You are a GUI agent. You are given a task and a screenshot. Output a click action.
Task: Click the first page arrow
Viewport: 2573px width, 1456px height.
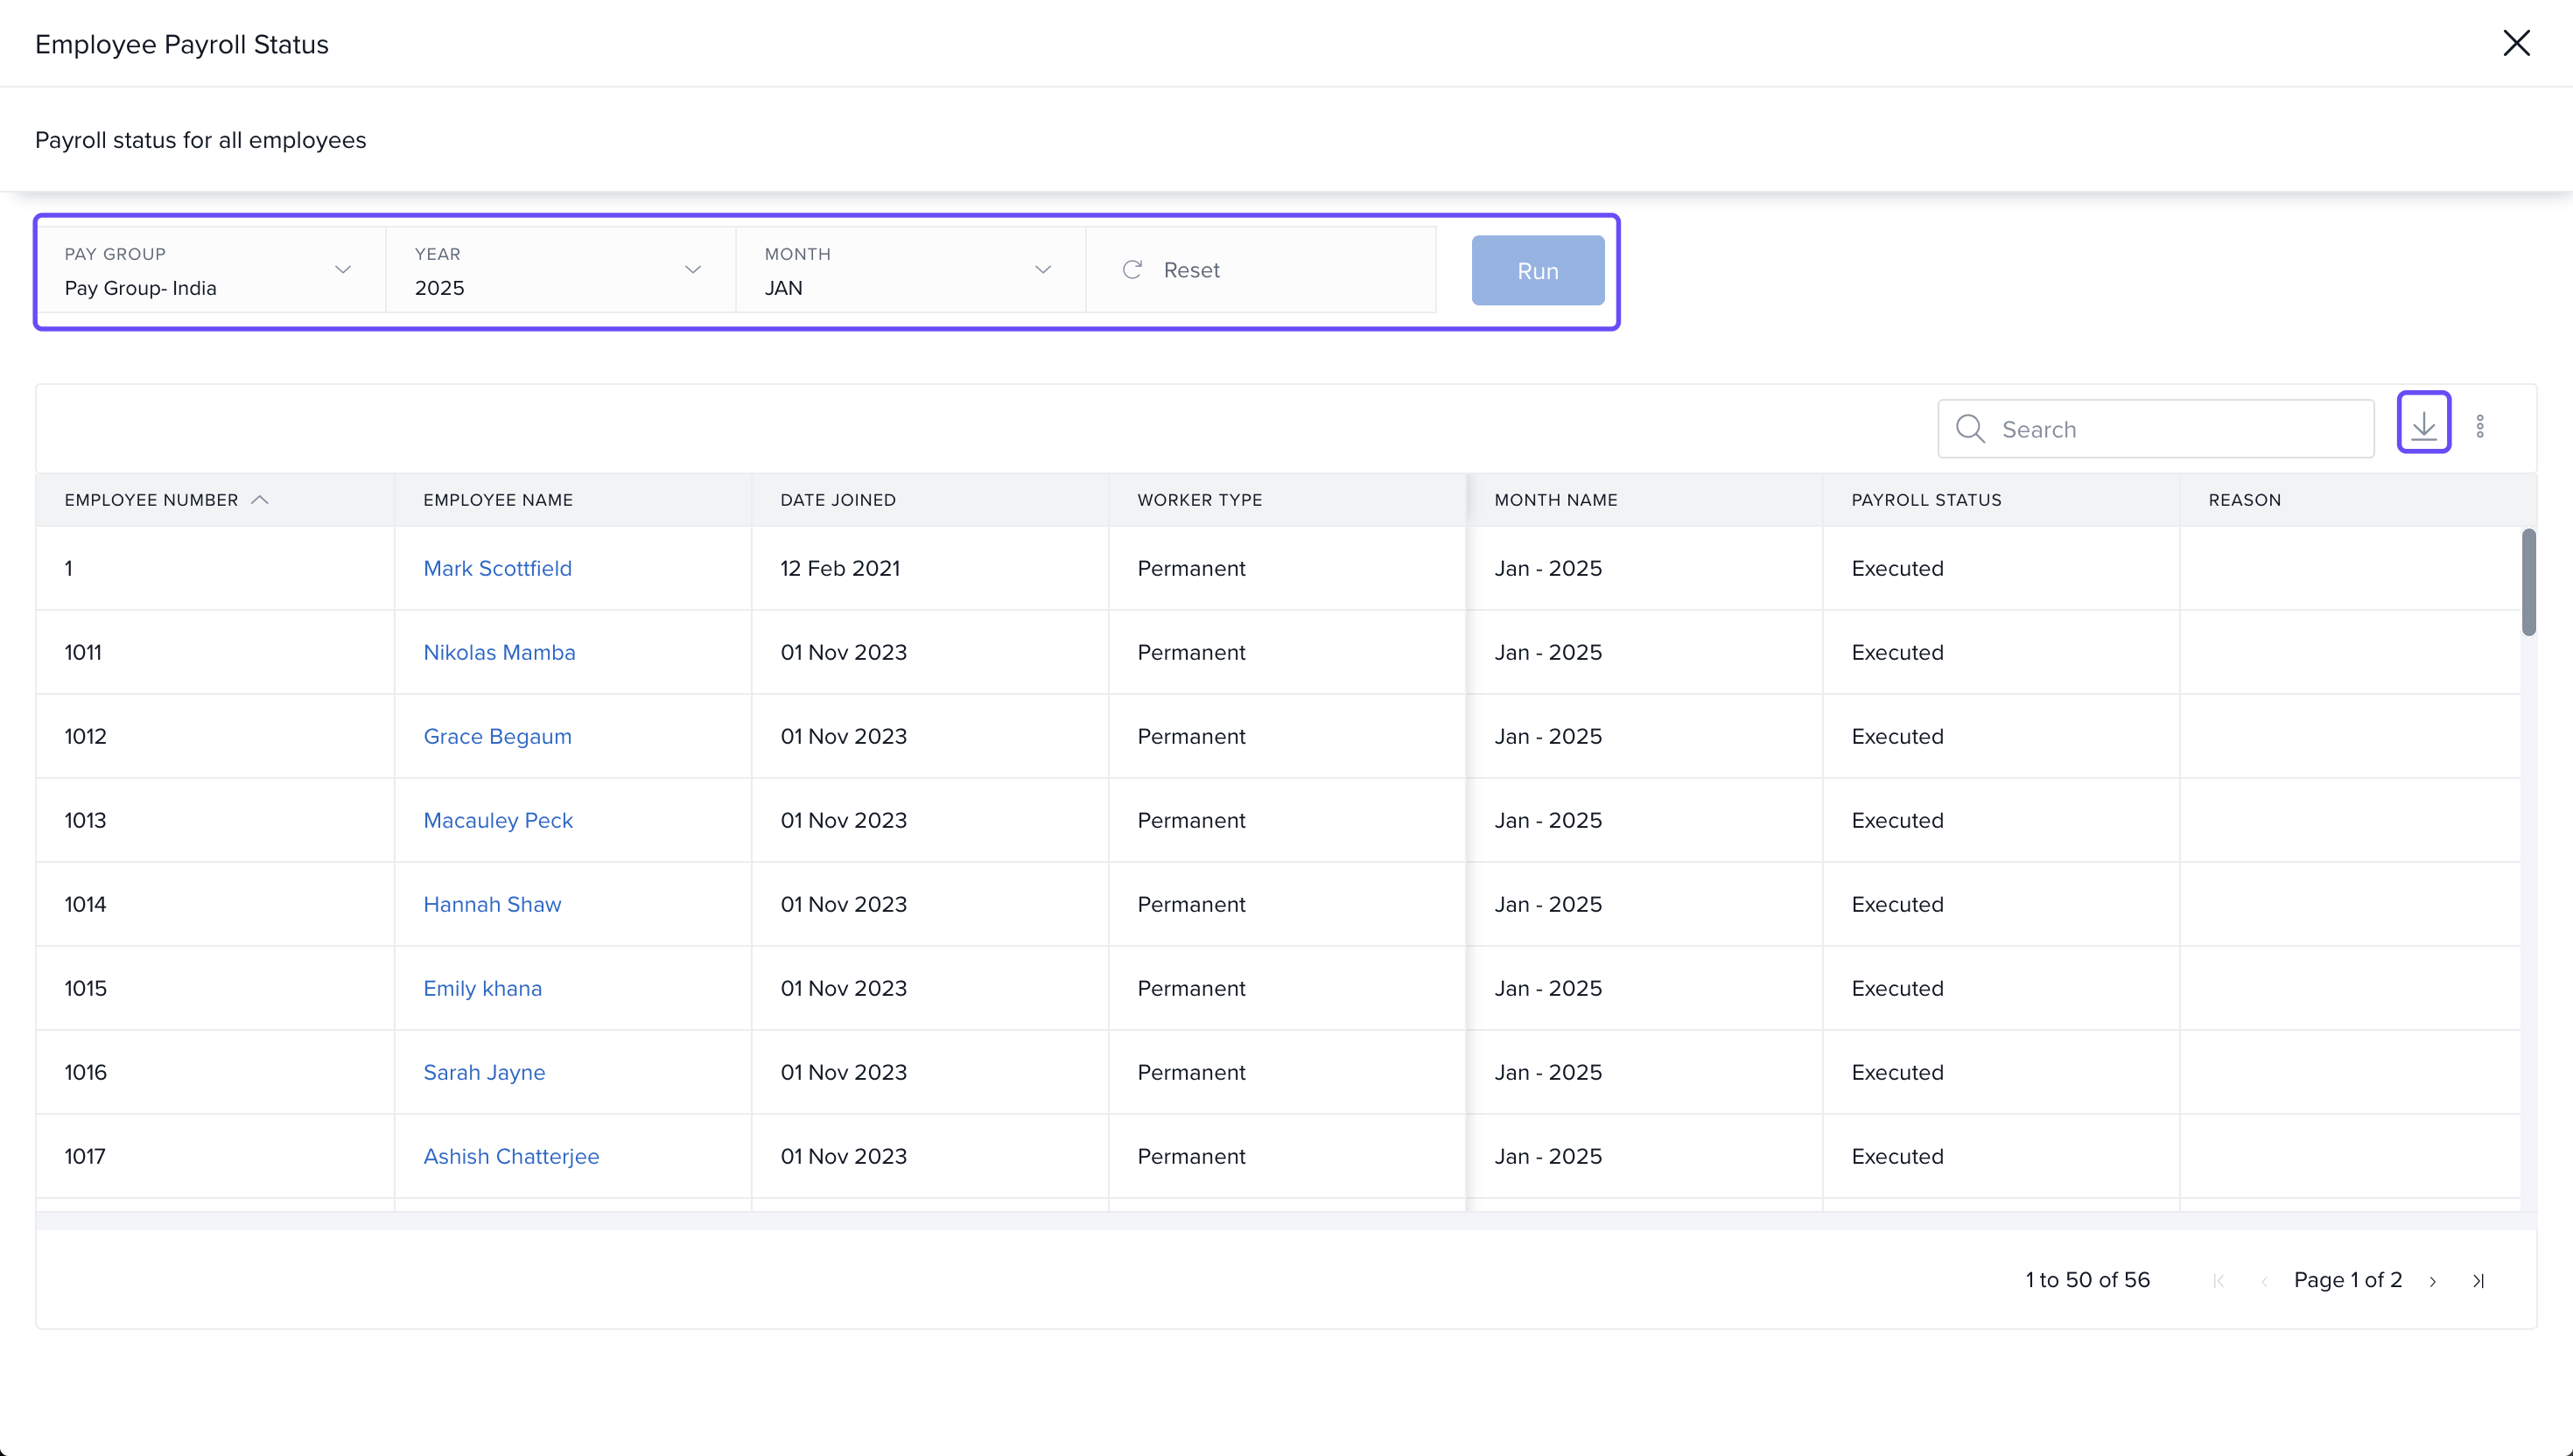[2219, 1281]
